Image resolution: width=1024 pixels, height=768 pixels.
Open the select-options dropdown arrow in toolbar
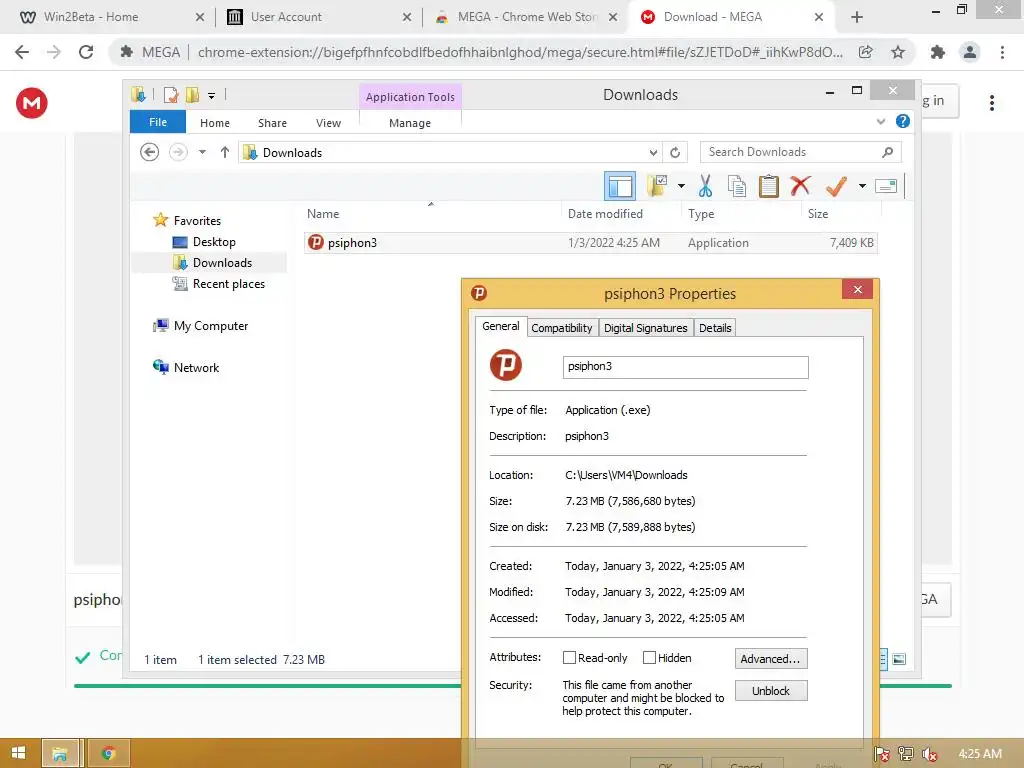681,186
